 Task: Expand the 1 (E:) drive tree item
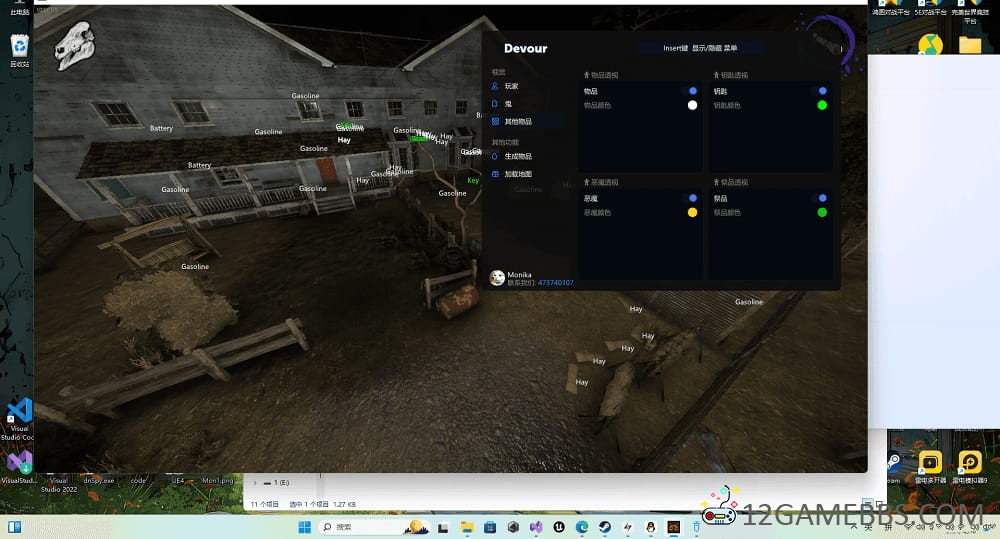(x=255, y=483)
